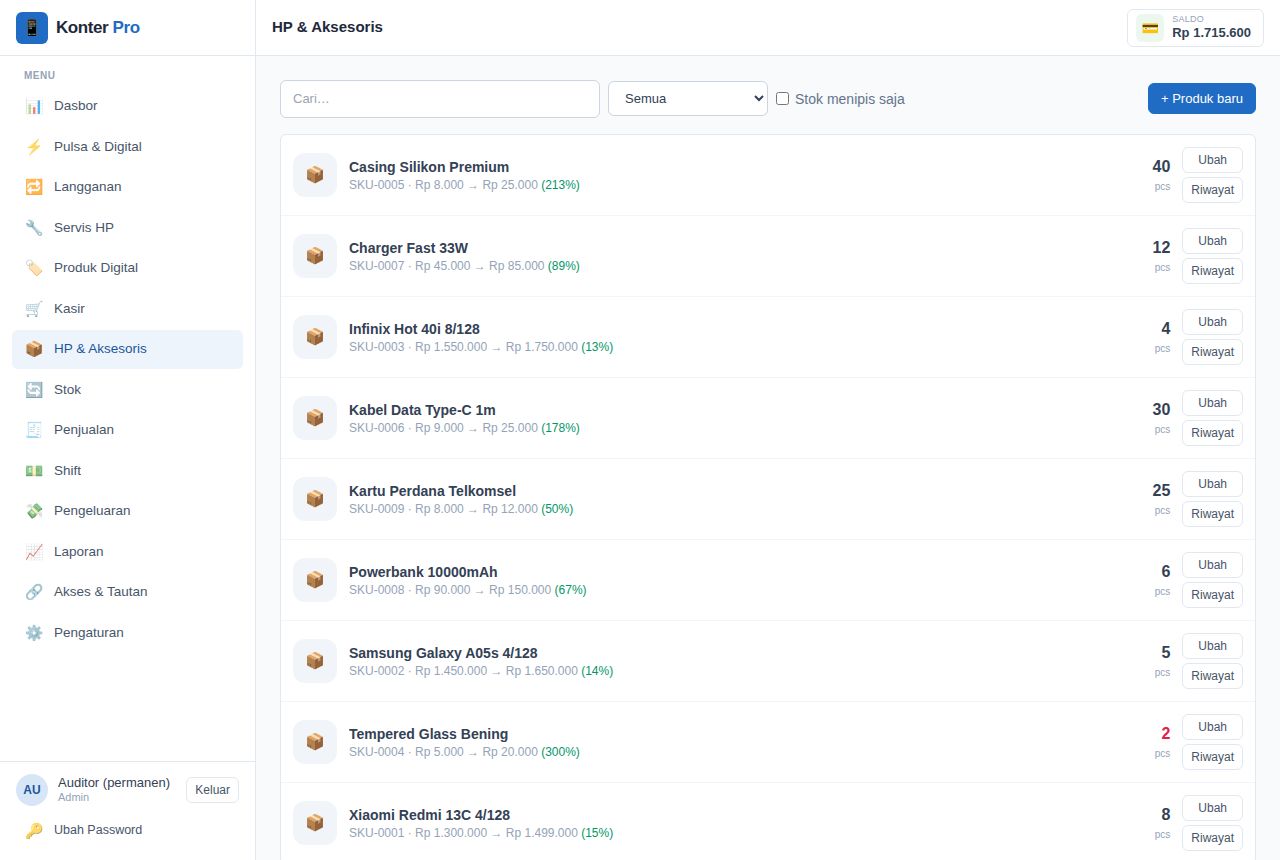Image resolution: width=1280 pixels, height=860 pixels.
Task: Click the package icon of Kabel Data Type-C
Action: point(315,418)
